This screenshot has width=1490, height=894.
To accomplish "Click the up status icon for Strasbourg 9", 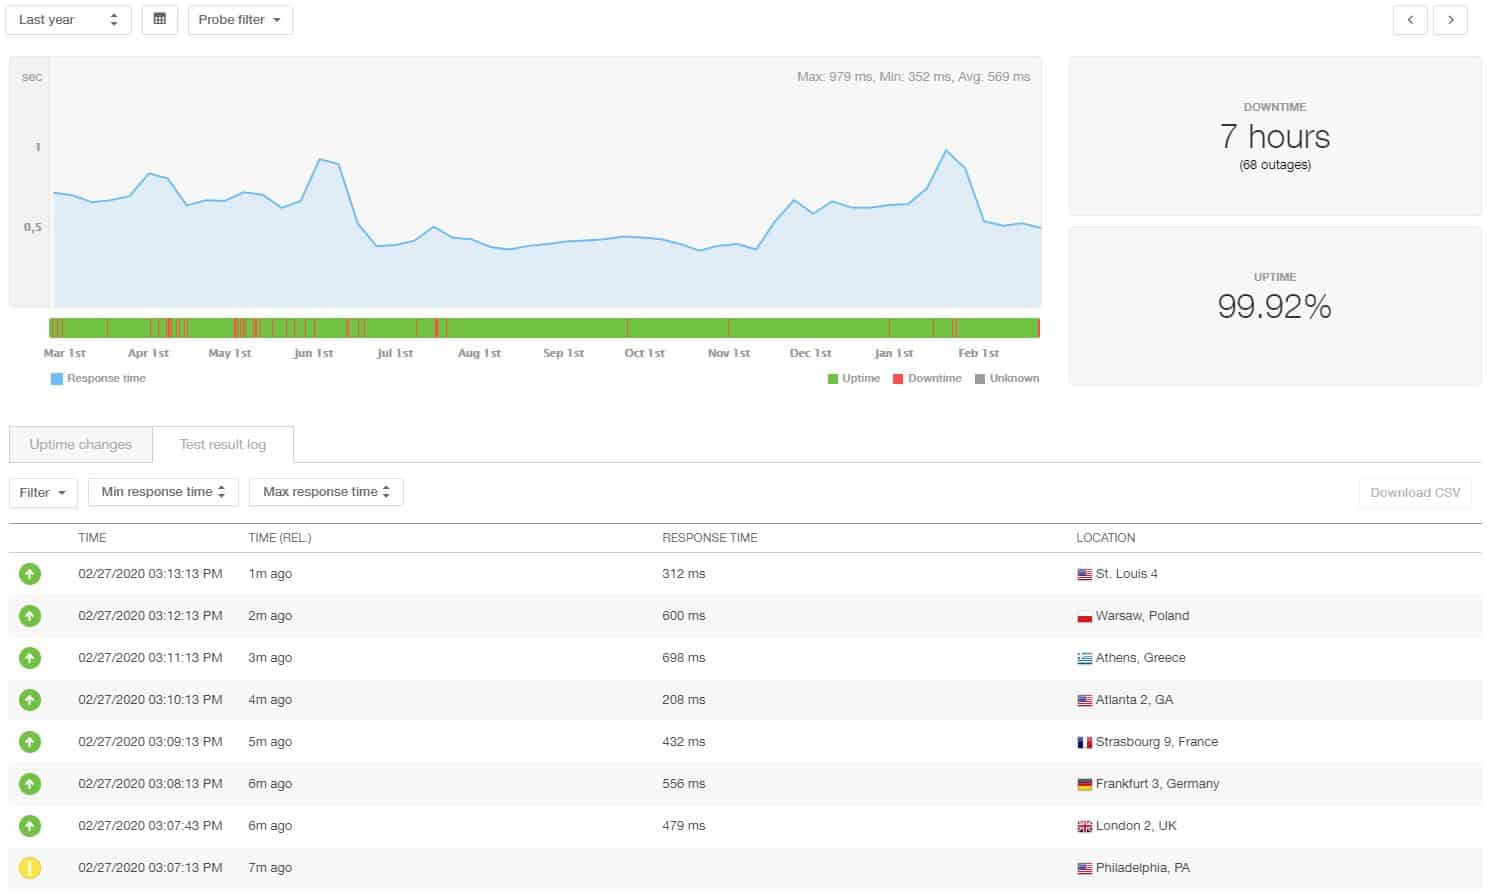I will click(x=30, y=742).
